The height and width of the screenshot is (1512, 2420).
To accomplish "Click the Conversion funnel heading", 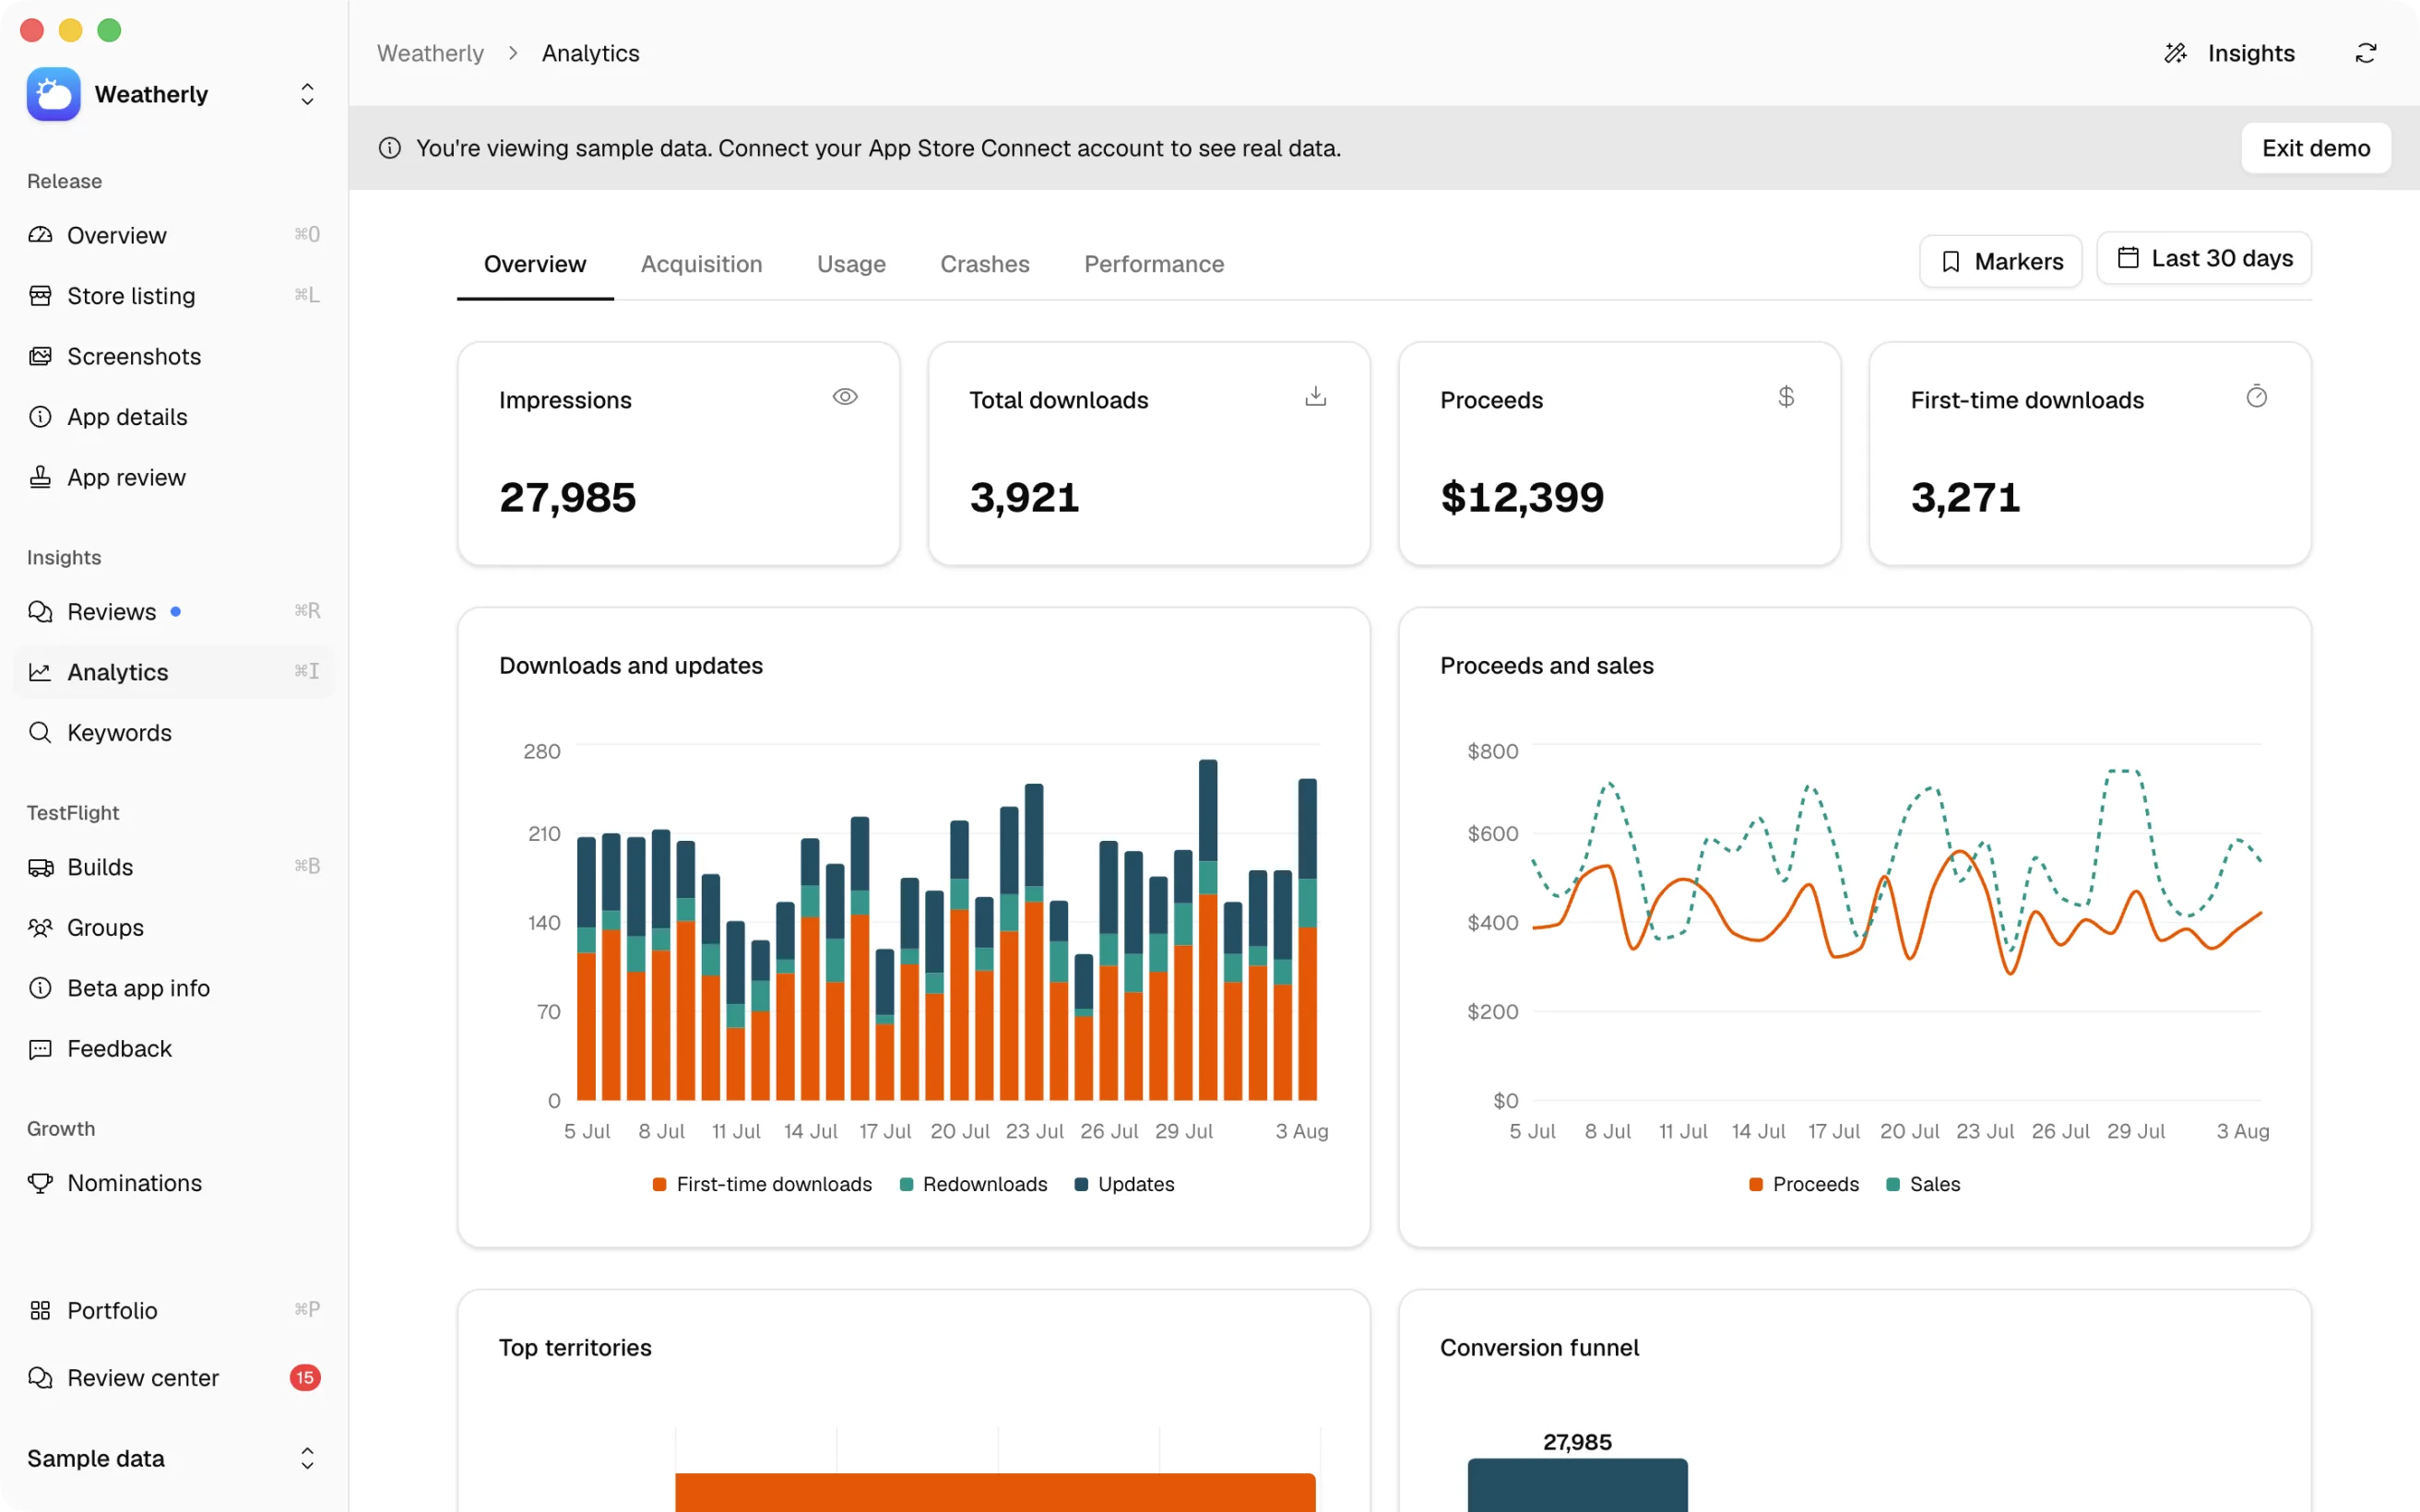I will tap(1539, 1347).
